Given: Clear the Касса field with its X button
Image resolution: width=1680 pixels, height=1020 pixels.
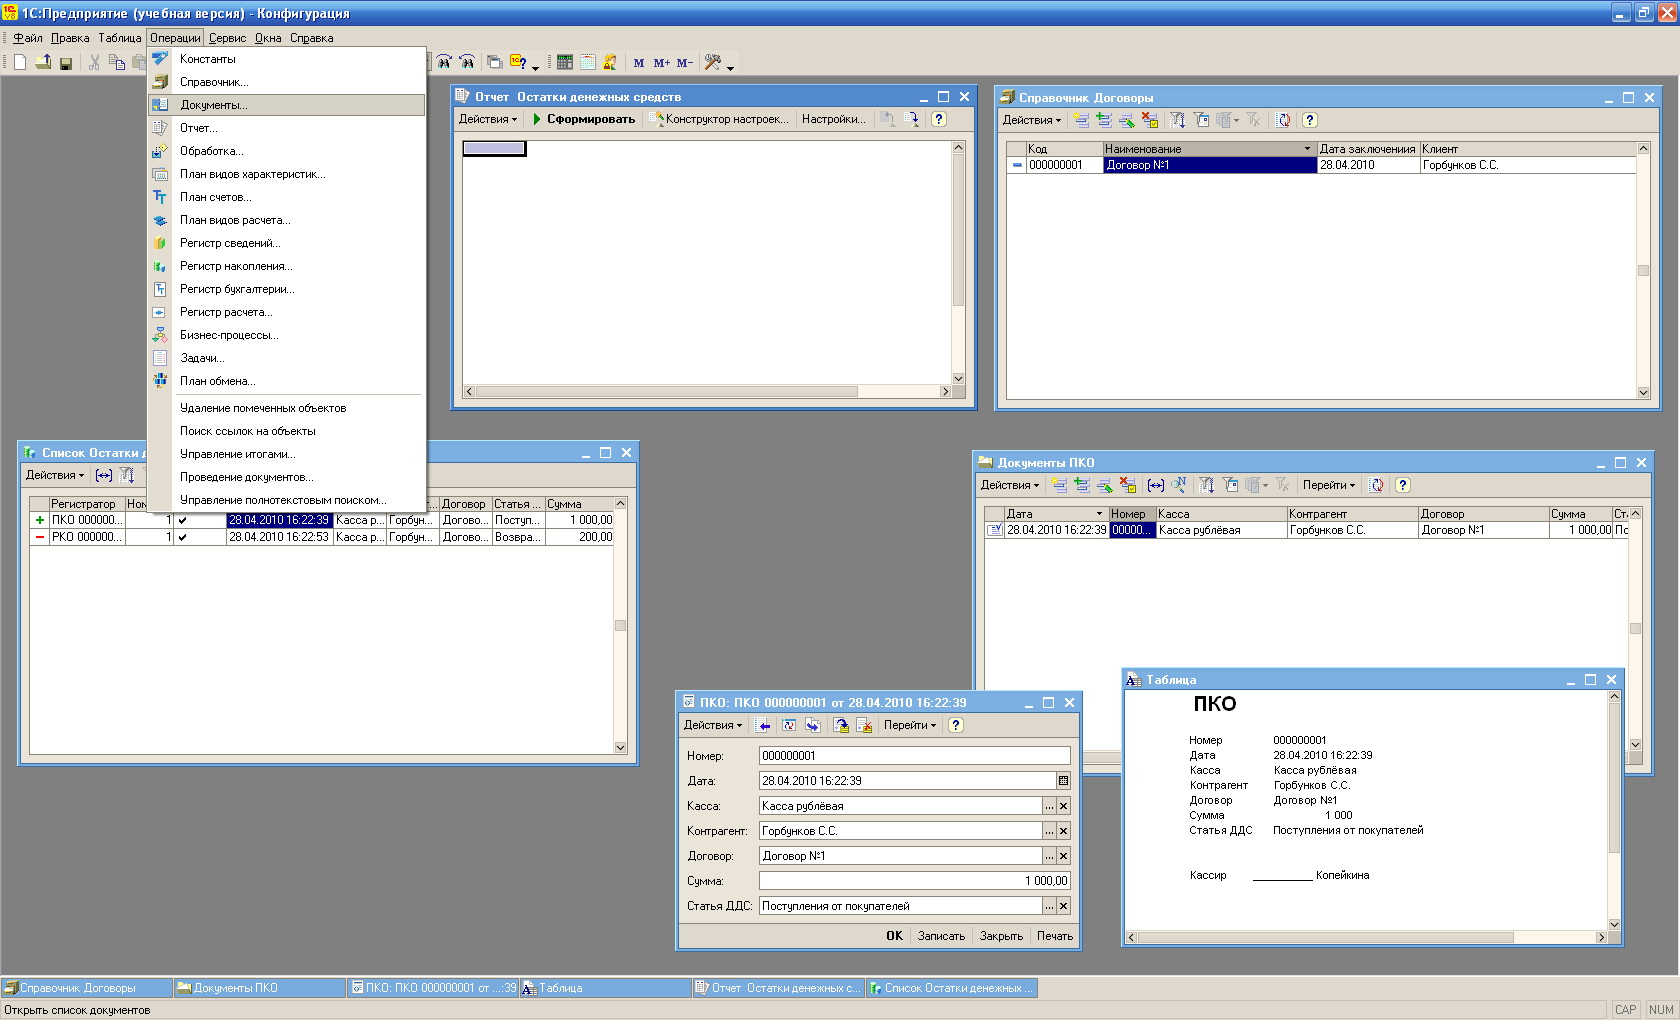Looking at the screenshot, I should coord(1063,806).
